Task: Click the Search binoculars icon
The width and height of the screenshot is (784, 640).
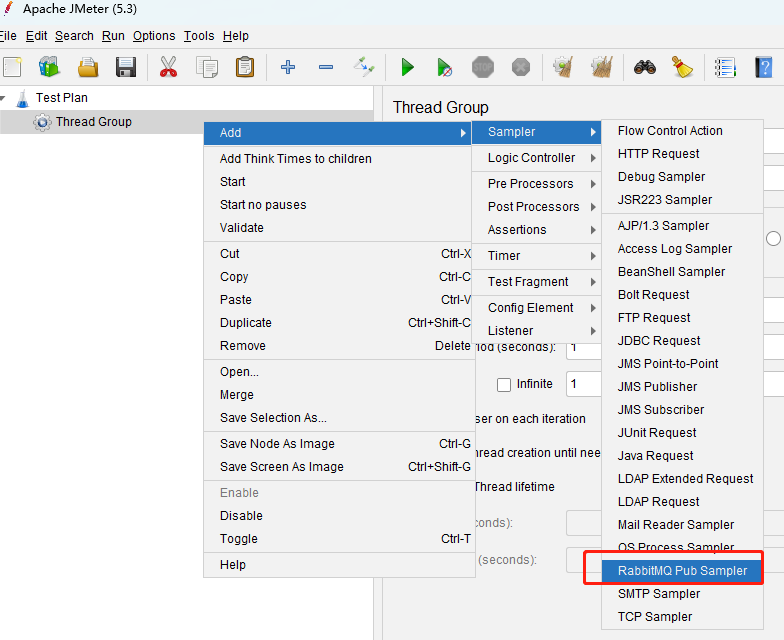Action: 645,67
